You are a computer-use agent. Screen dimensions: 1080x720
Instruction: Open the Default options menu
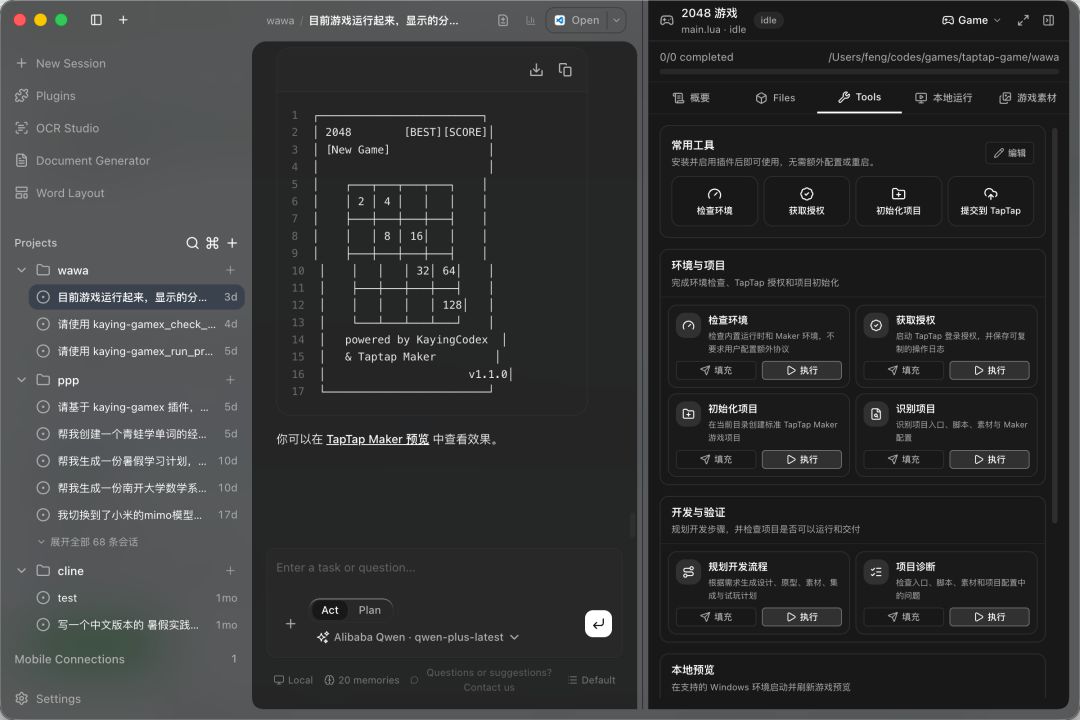pyautogui.click(x=592, y=680)
